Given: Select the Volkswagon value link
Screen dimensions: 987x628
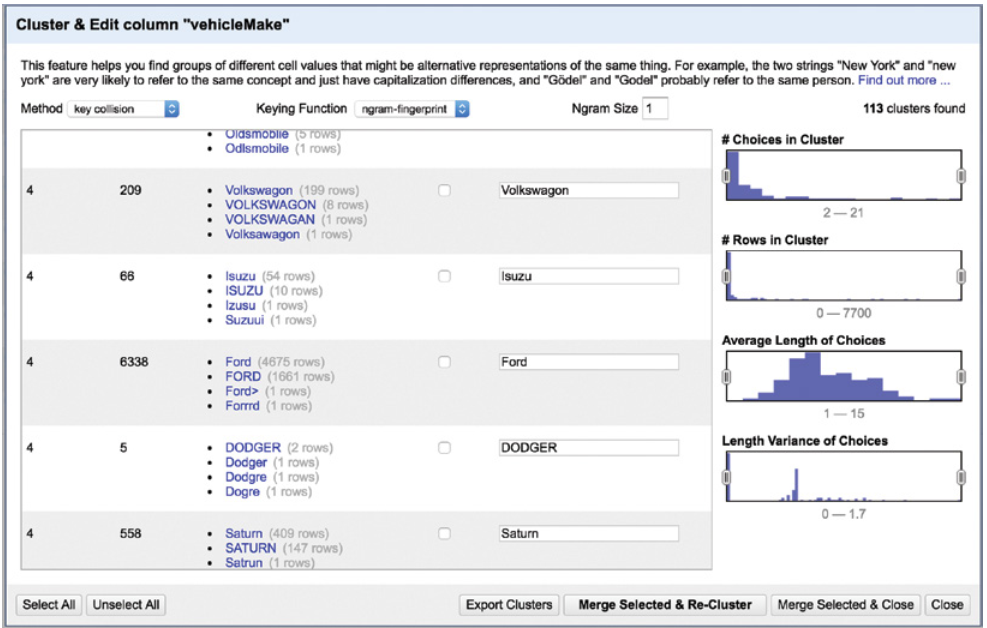Looking at the screenshot, I should (259, 190).
